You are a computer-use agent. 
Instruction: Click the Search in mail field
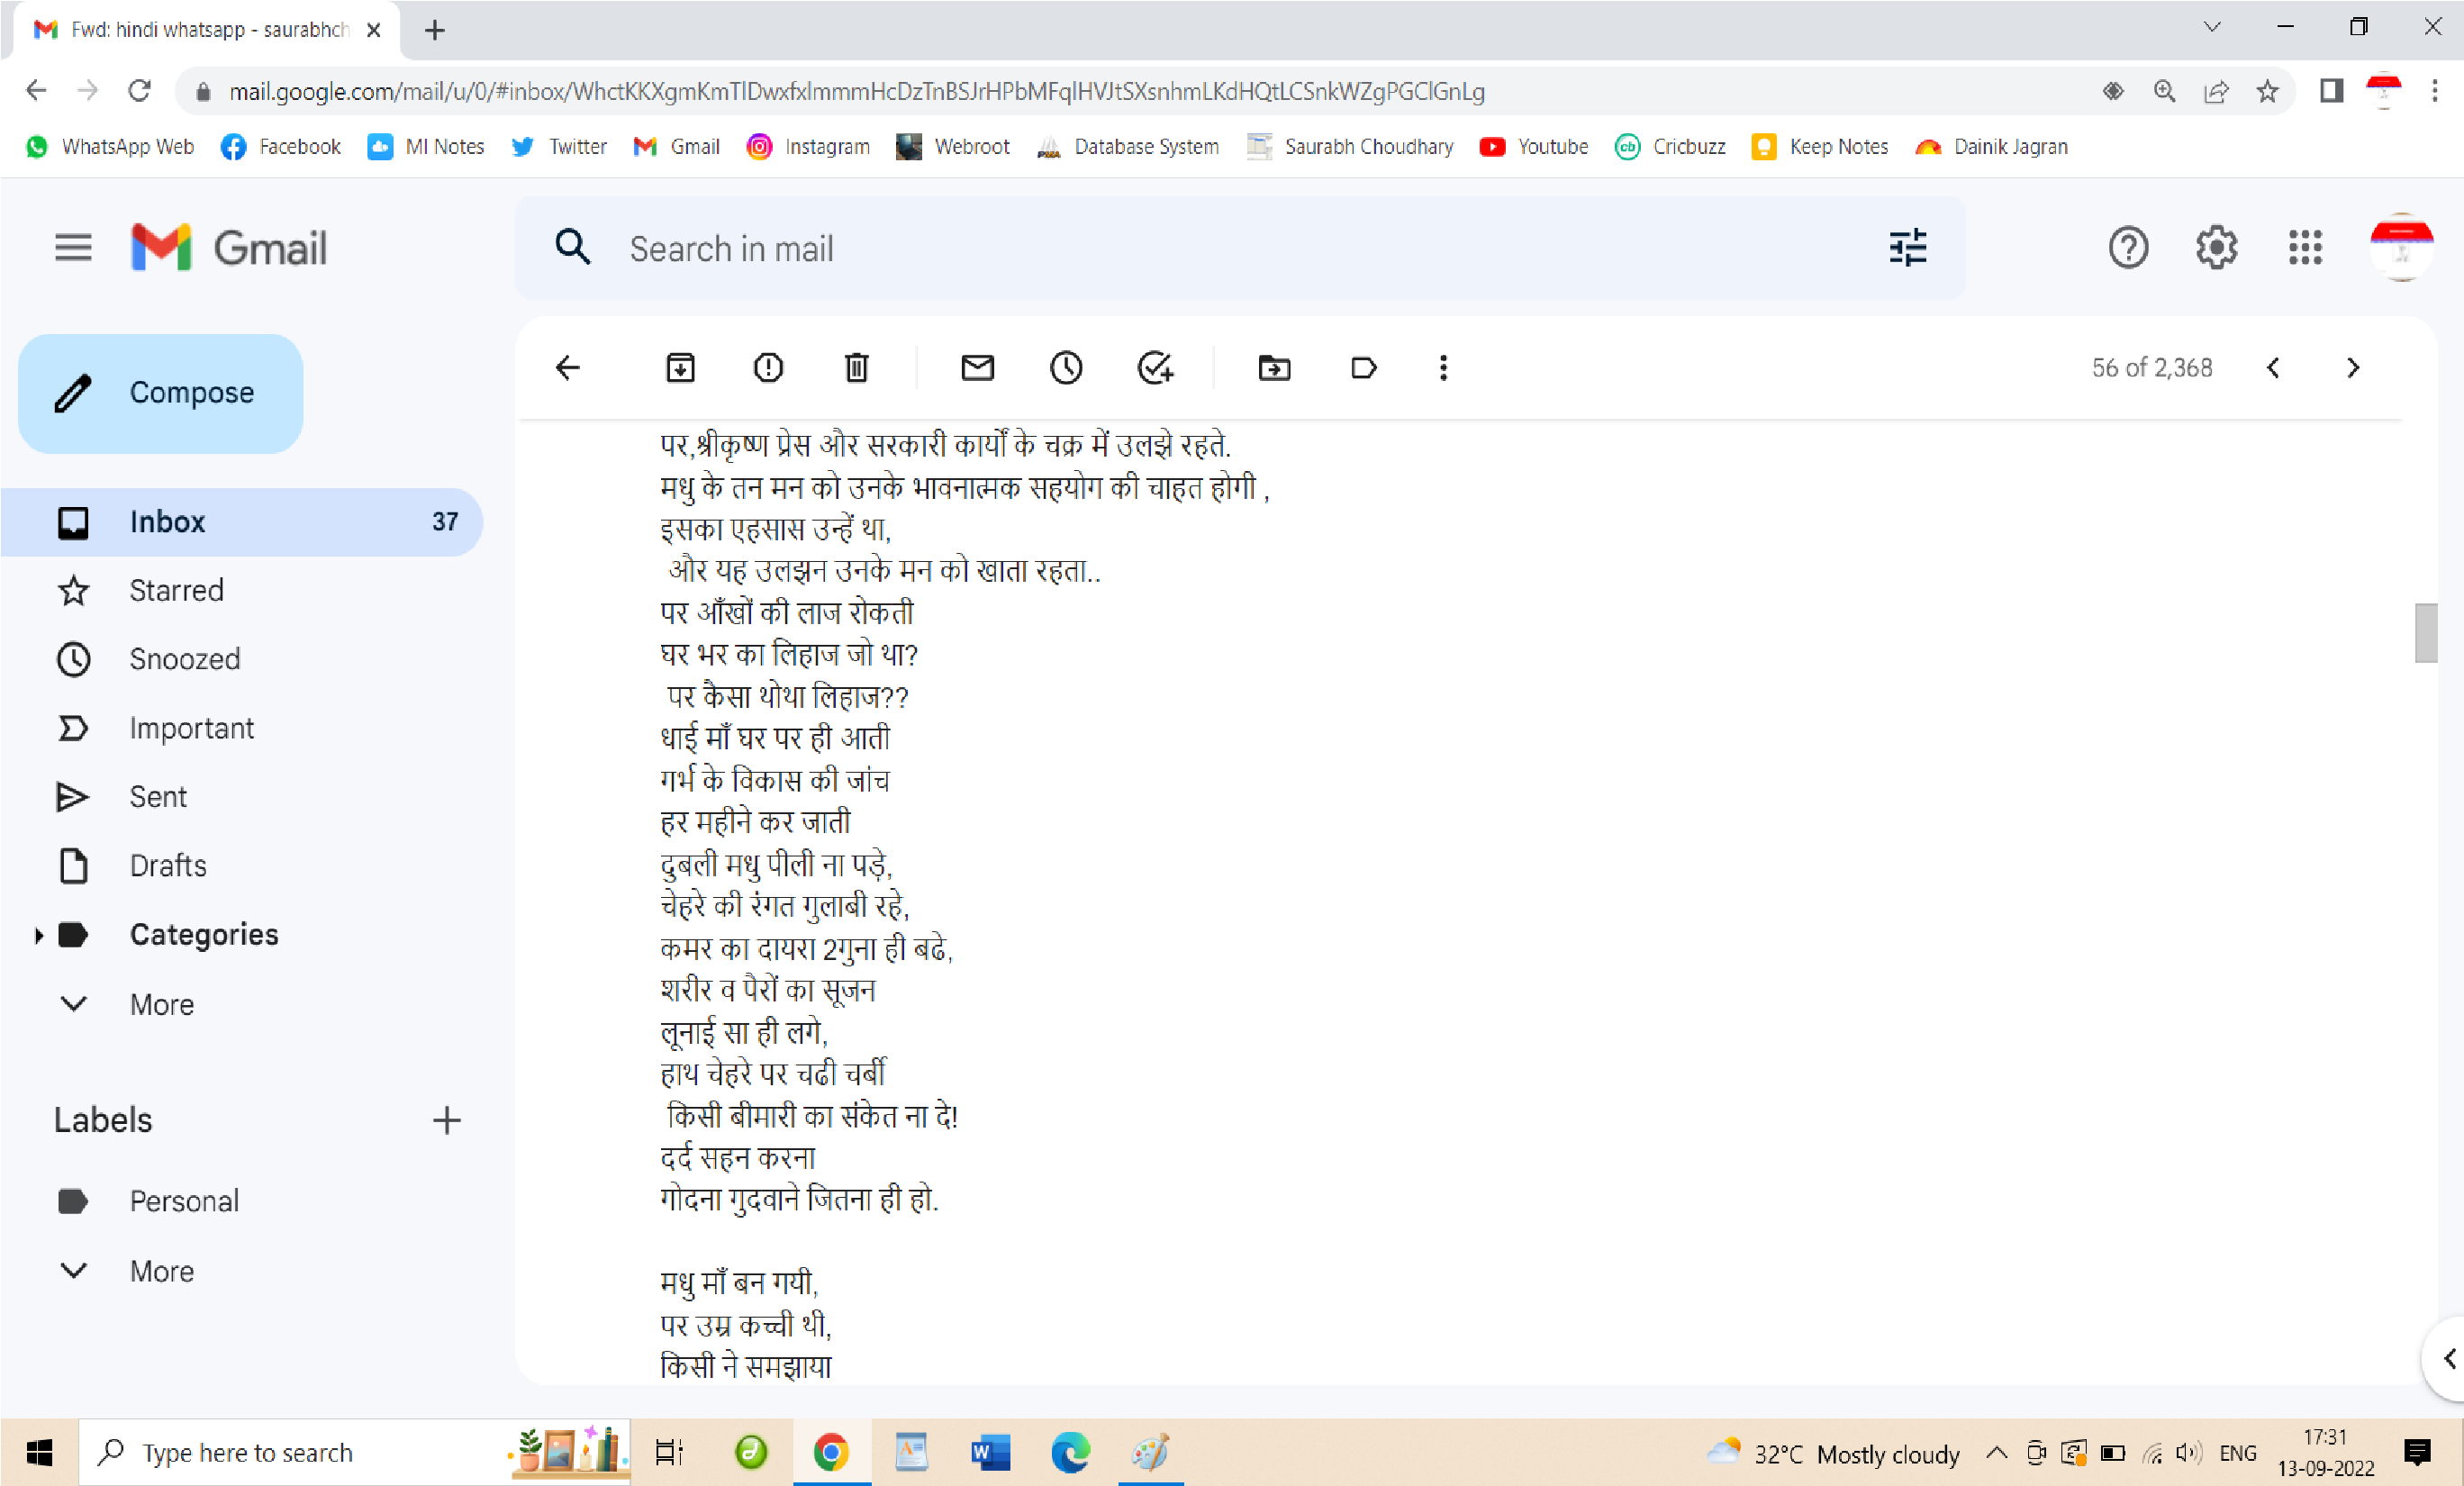pyautogui.click(x=1240, y=248)
